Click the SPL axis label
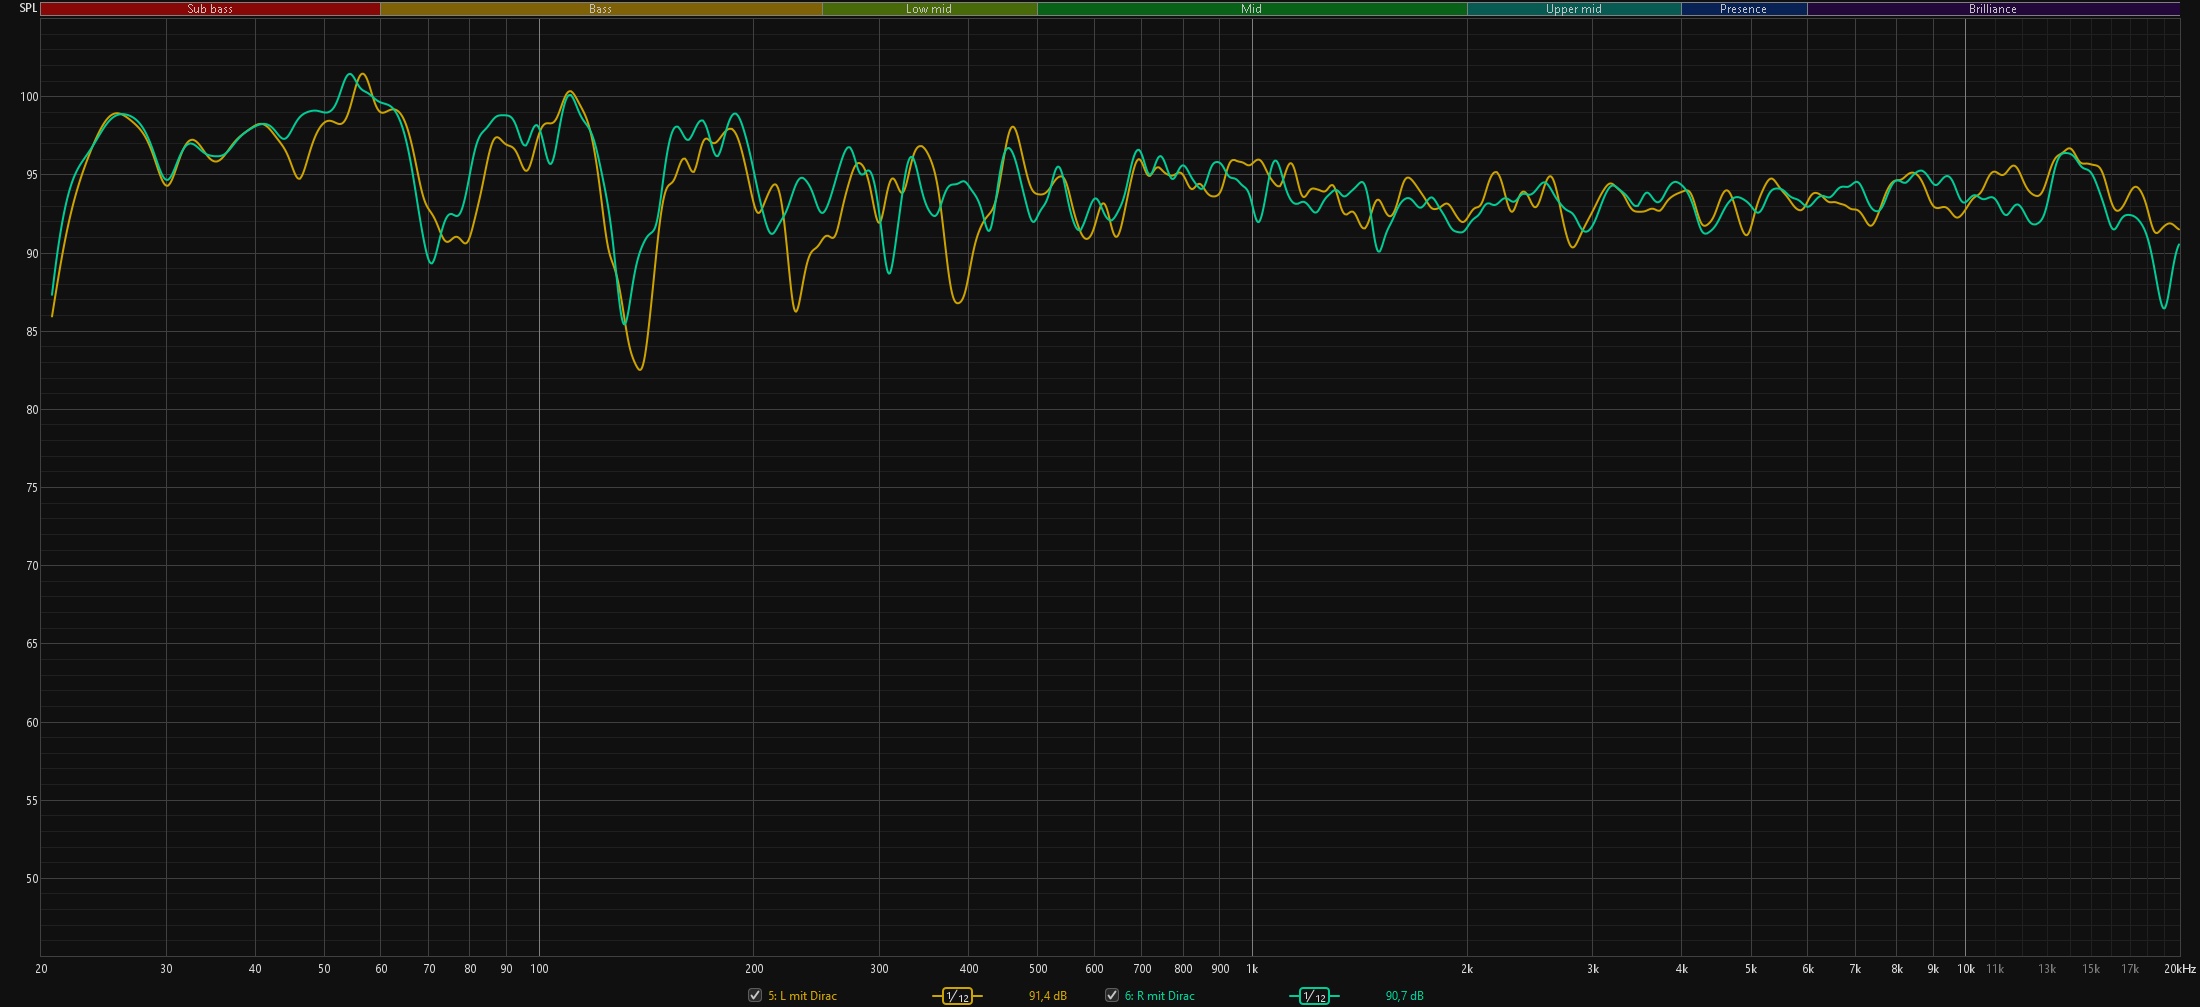 (x=28, y=8)
